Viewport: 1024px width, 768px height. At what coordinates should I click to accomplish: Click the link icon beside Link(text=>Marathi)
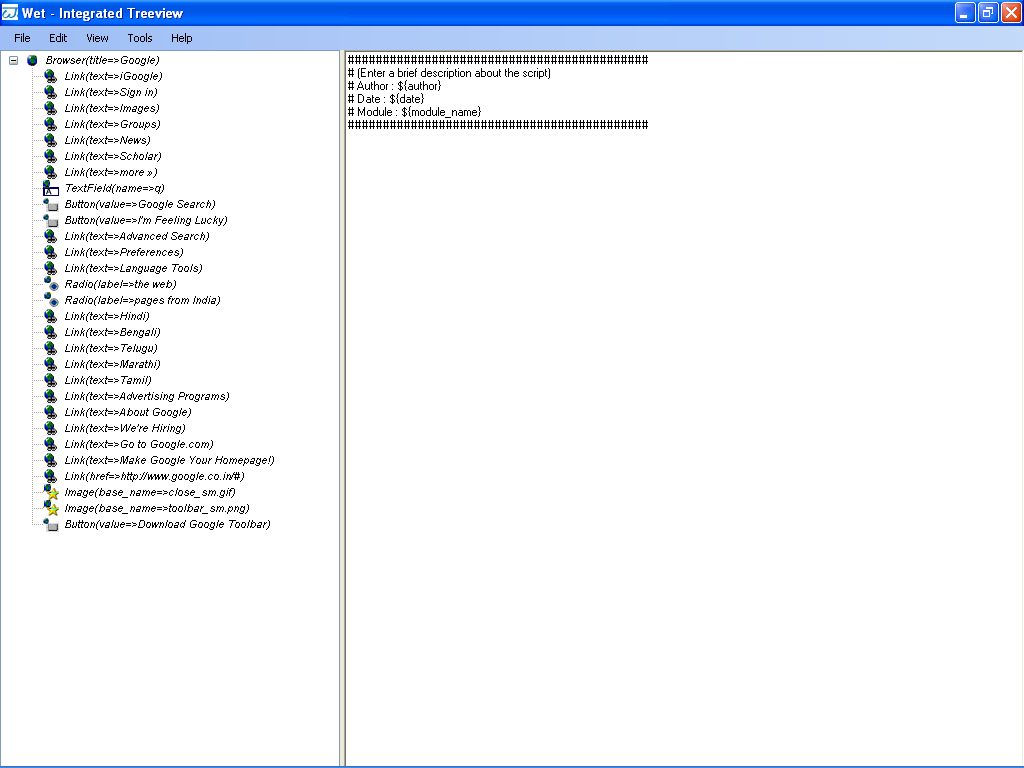50,364
